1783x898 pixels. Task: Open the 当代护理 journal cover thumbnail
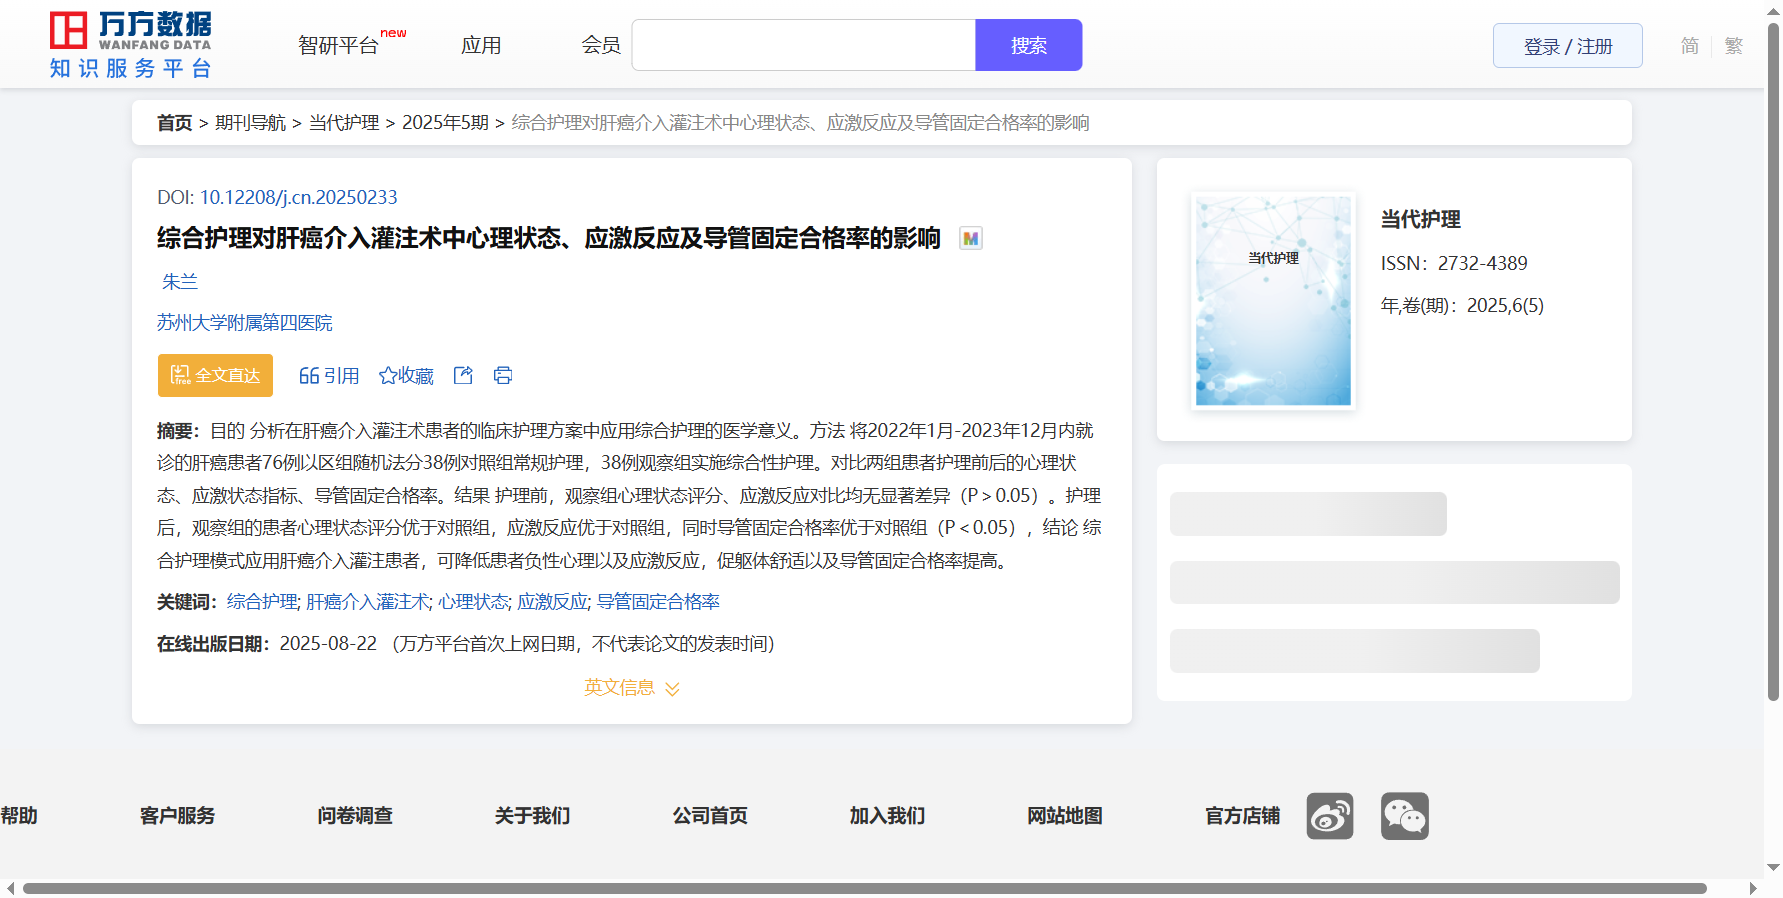click(x=1273, y=300)
